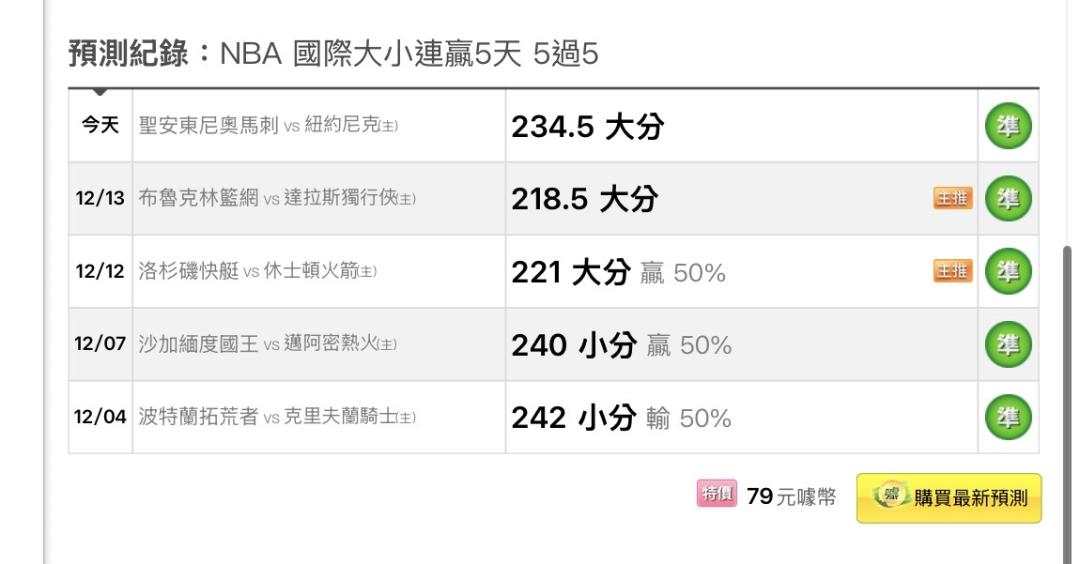The height and width of the screenshot is (564, 1080).
Task: Select the 234.5 大分 prediction
Action: pos(587,127)
